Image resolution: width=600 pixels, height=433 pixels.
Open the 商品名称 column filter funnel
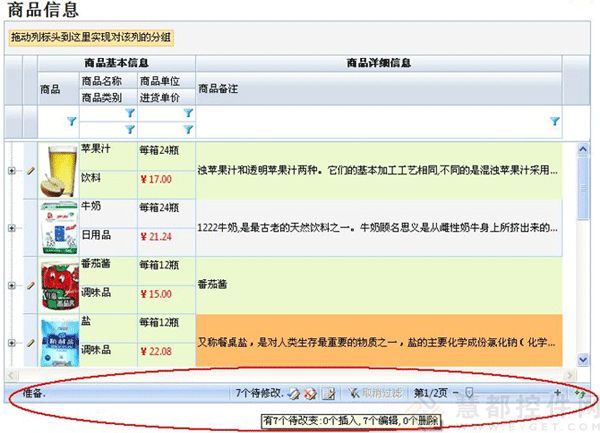(x=129, y=114)
